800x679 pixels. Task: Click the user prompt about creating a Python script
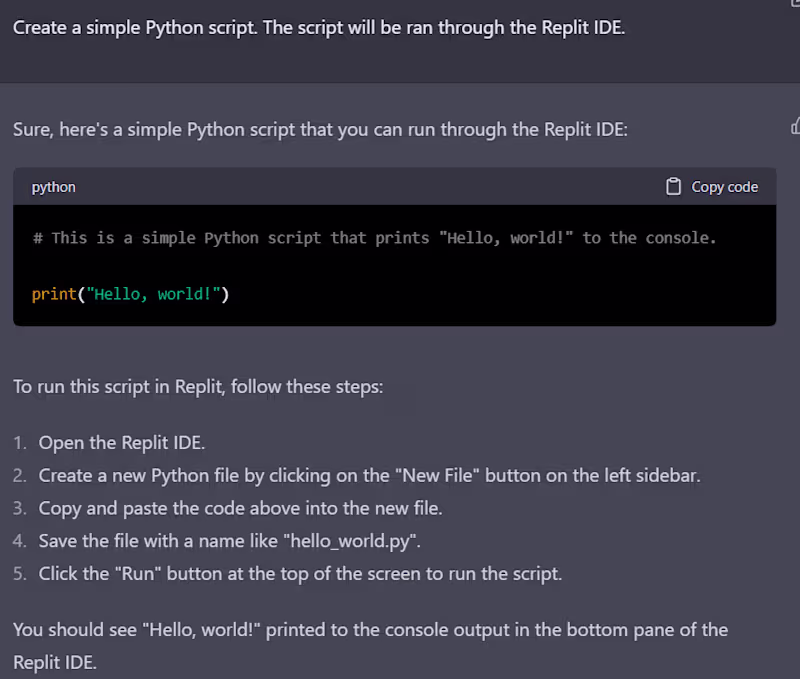pyautogui.click(x=319, y=28)
